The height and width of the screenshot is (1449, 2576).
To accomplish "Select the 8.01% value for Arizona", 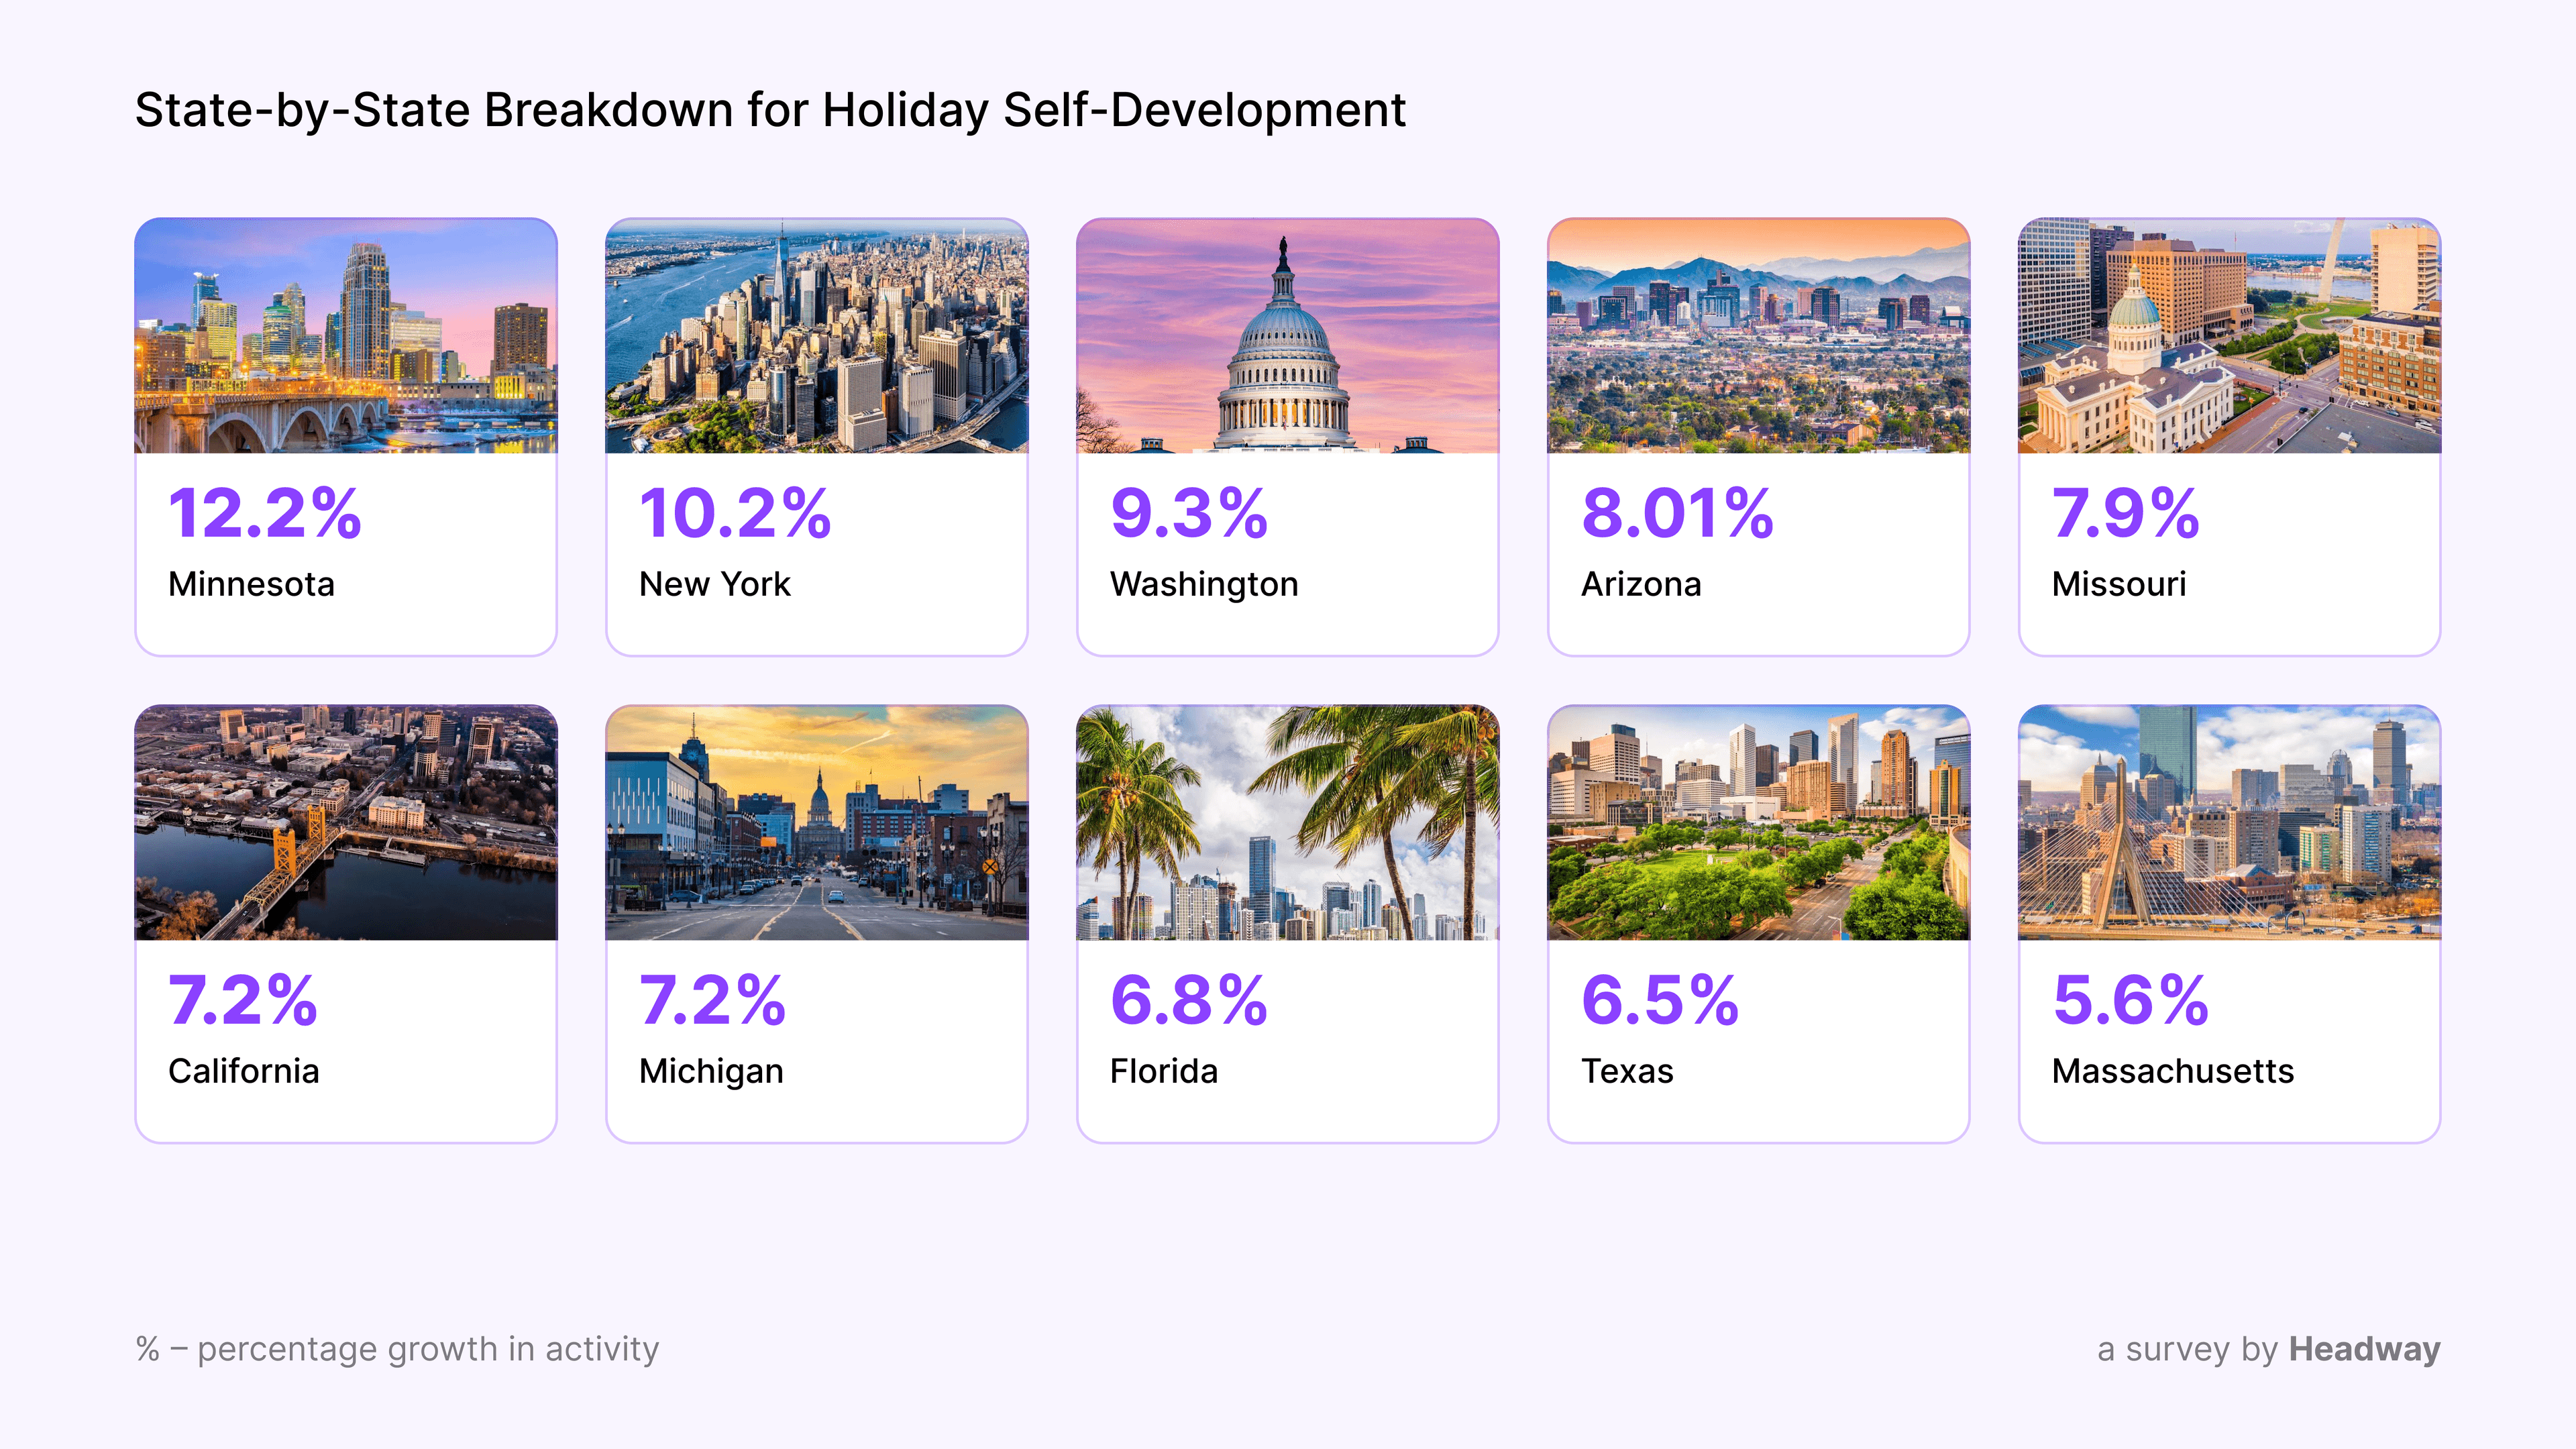I will click(x=1677, y=514).
